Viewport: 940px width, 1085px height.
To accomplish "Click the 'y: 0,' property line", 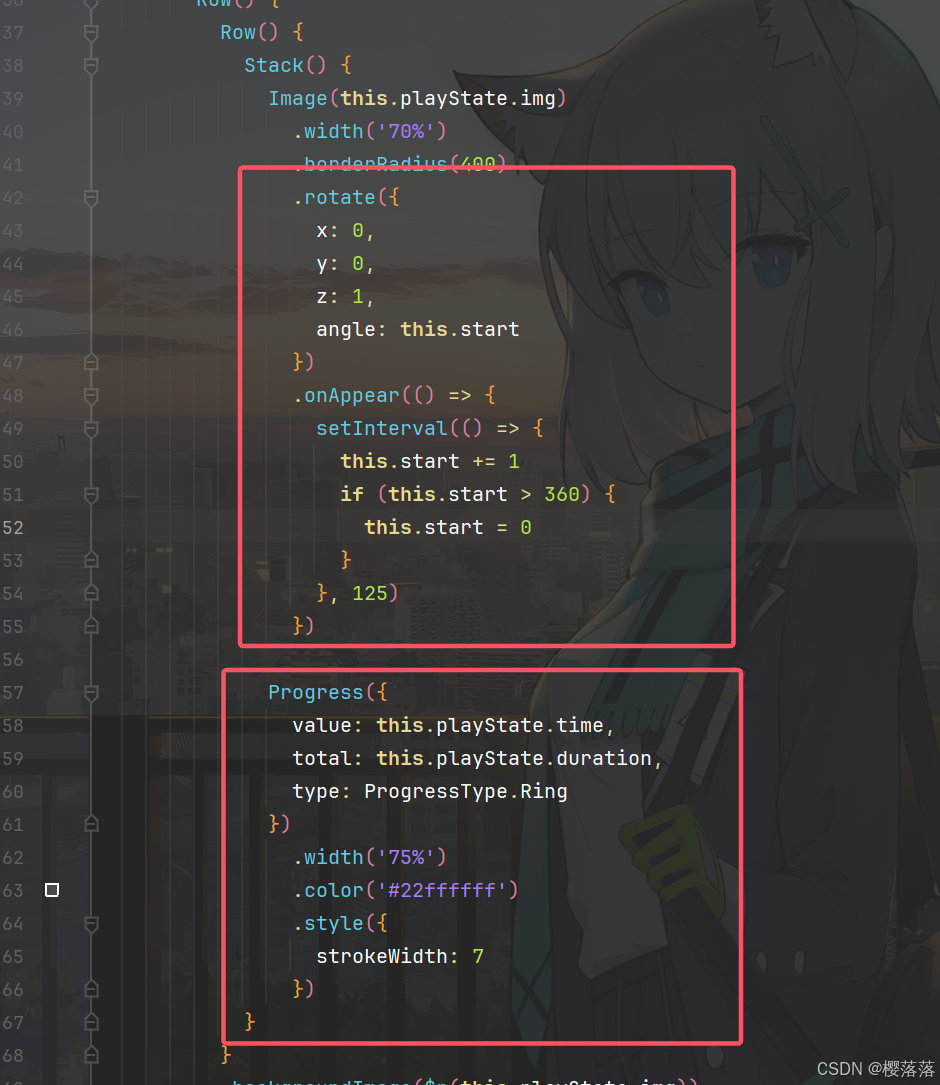I will tap(345, 264).
